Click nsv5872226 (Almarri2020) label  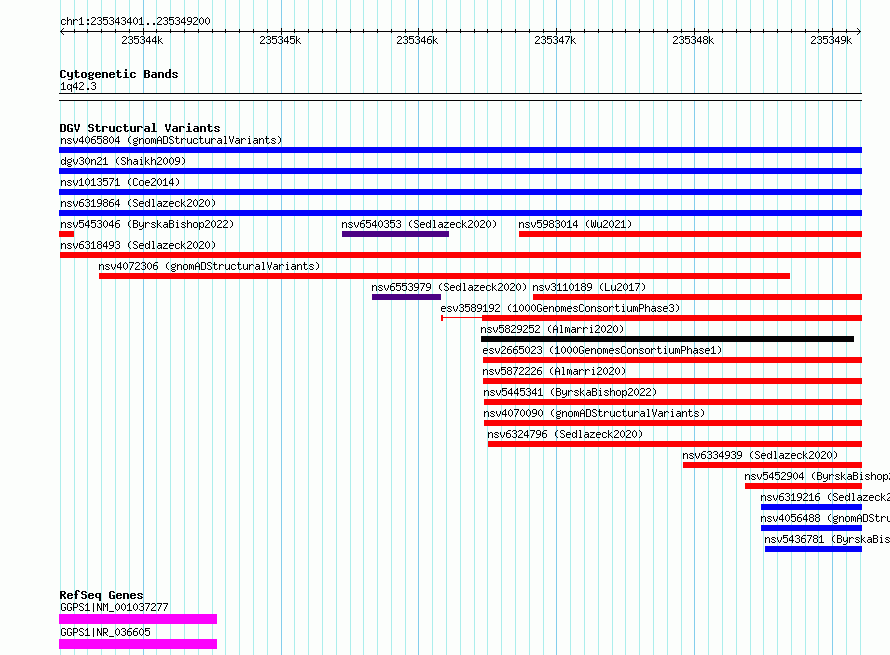click(554, 371)
